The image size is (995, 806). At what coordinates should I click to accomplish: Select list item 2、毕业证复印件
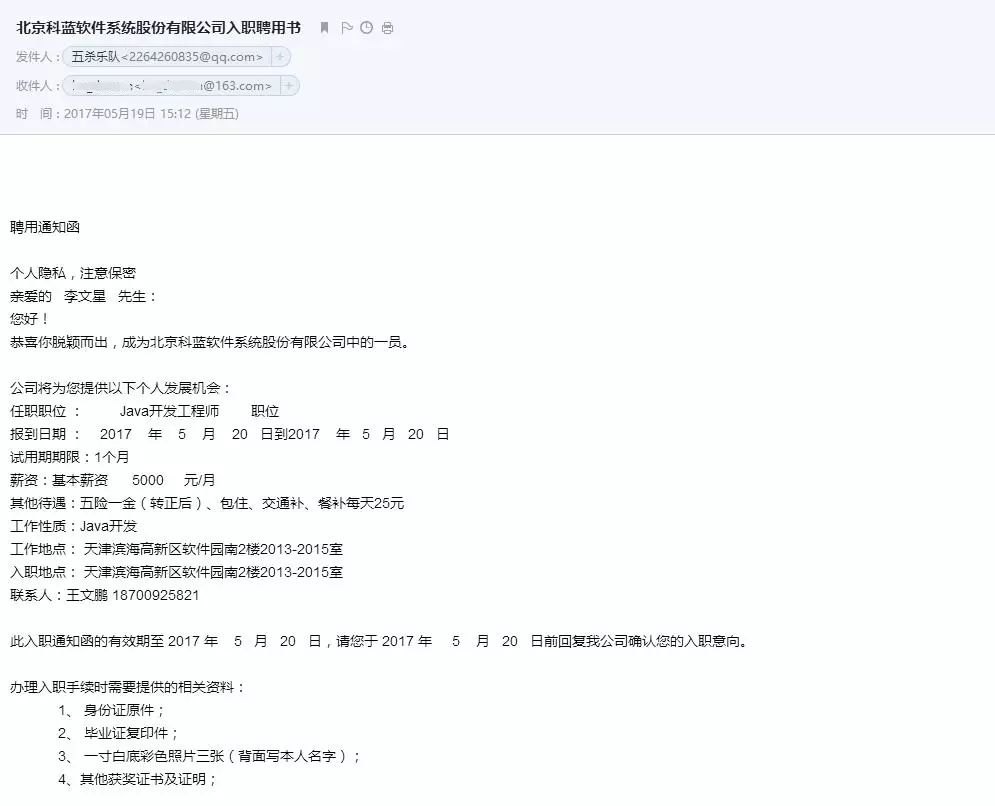tap(119, 734)
